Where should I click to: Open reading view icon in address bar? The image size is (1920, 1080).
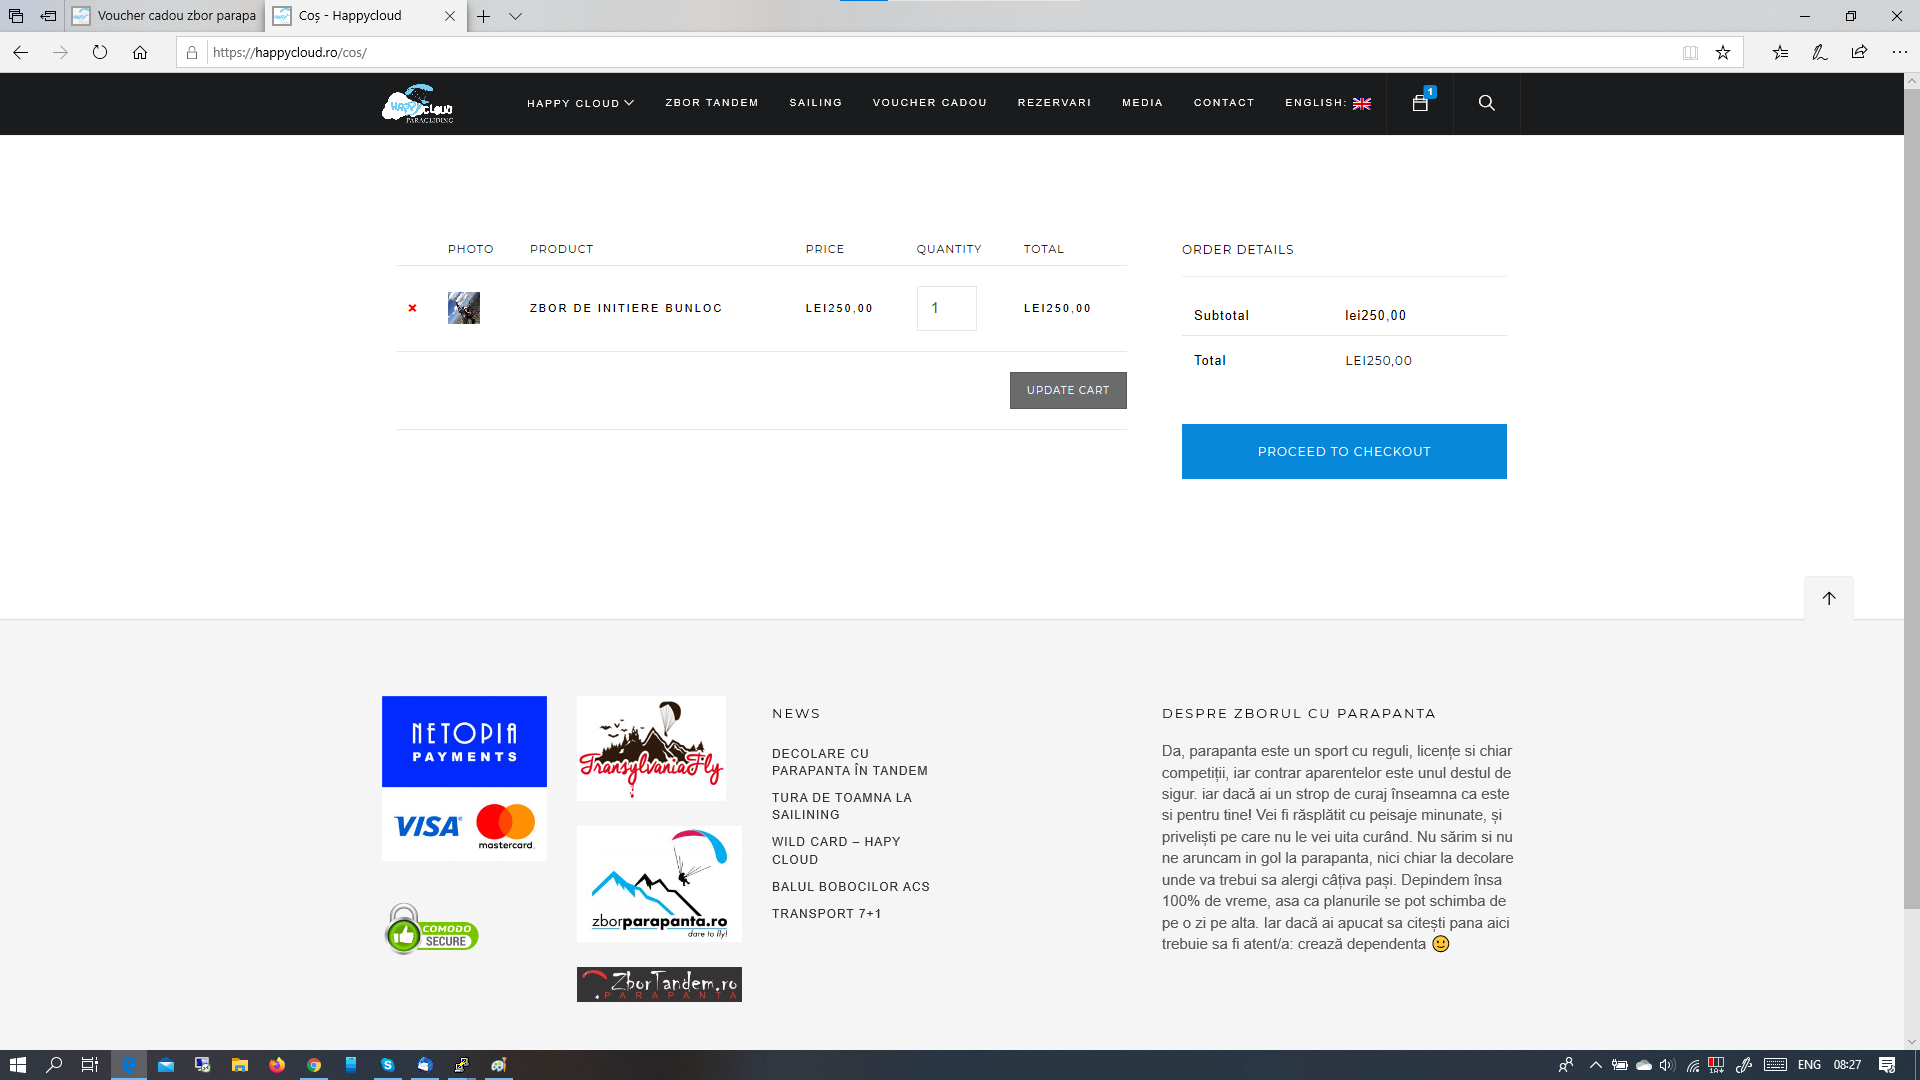pos(1690,53)
